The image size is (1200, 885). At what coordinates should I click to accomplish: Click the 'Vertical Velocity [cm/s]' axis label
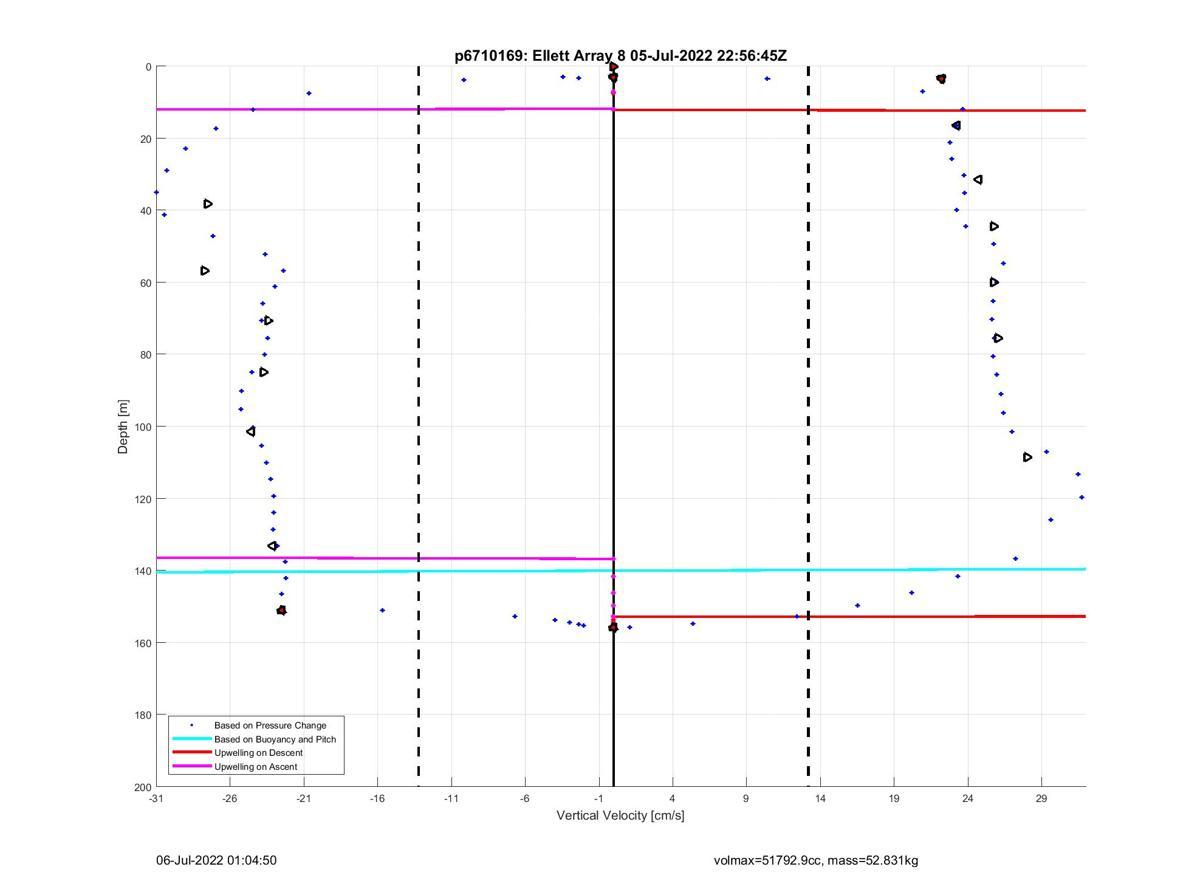tap(620, 815)
